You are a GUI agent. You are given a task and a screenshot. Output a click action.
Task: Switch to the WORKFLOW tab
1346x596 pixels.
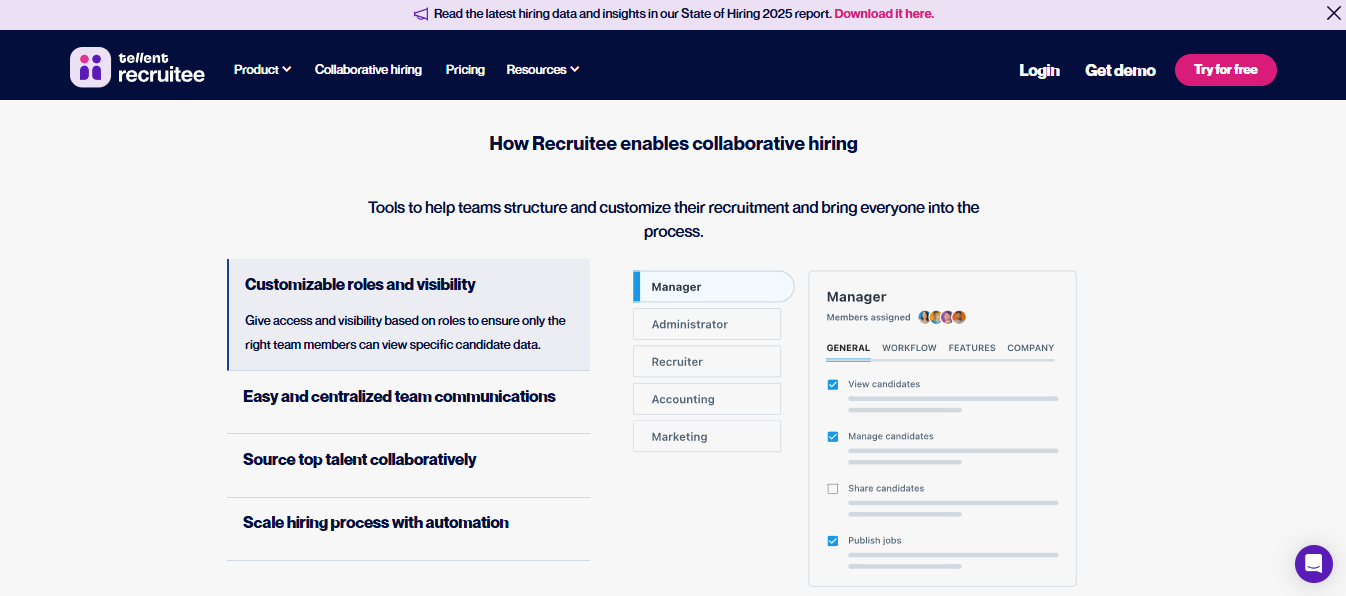click(x=909, y=348)
